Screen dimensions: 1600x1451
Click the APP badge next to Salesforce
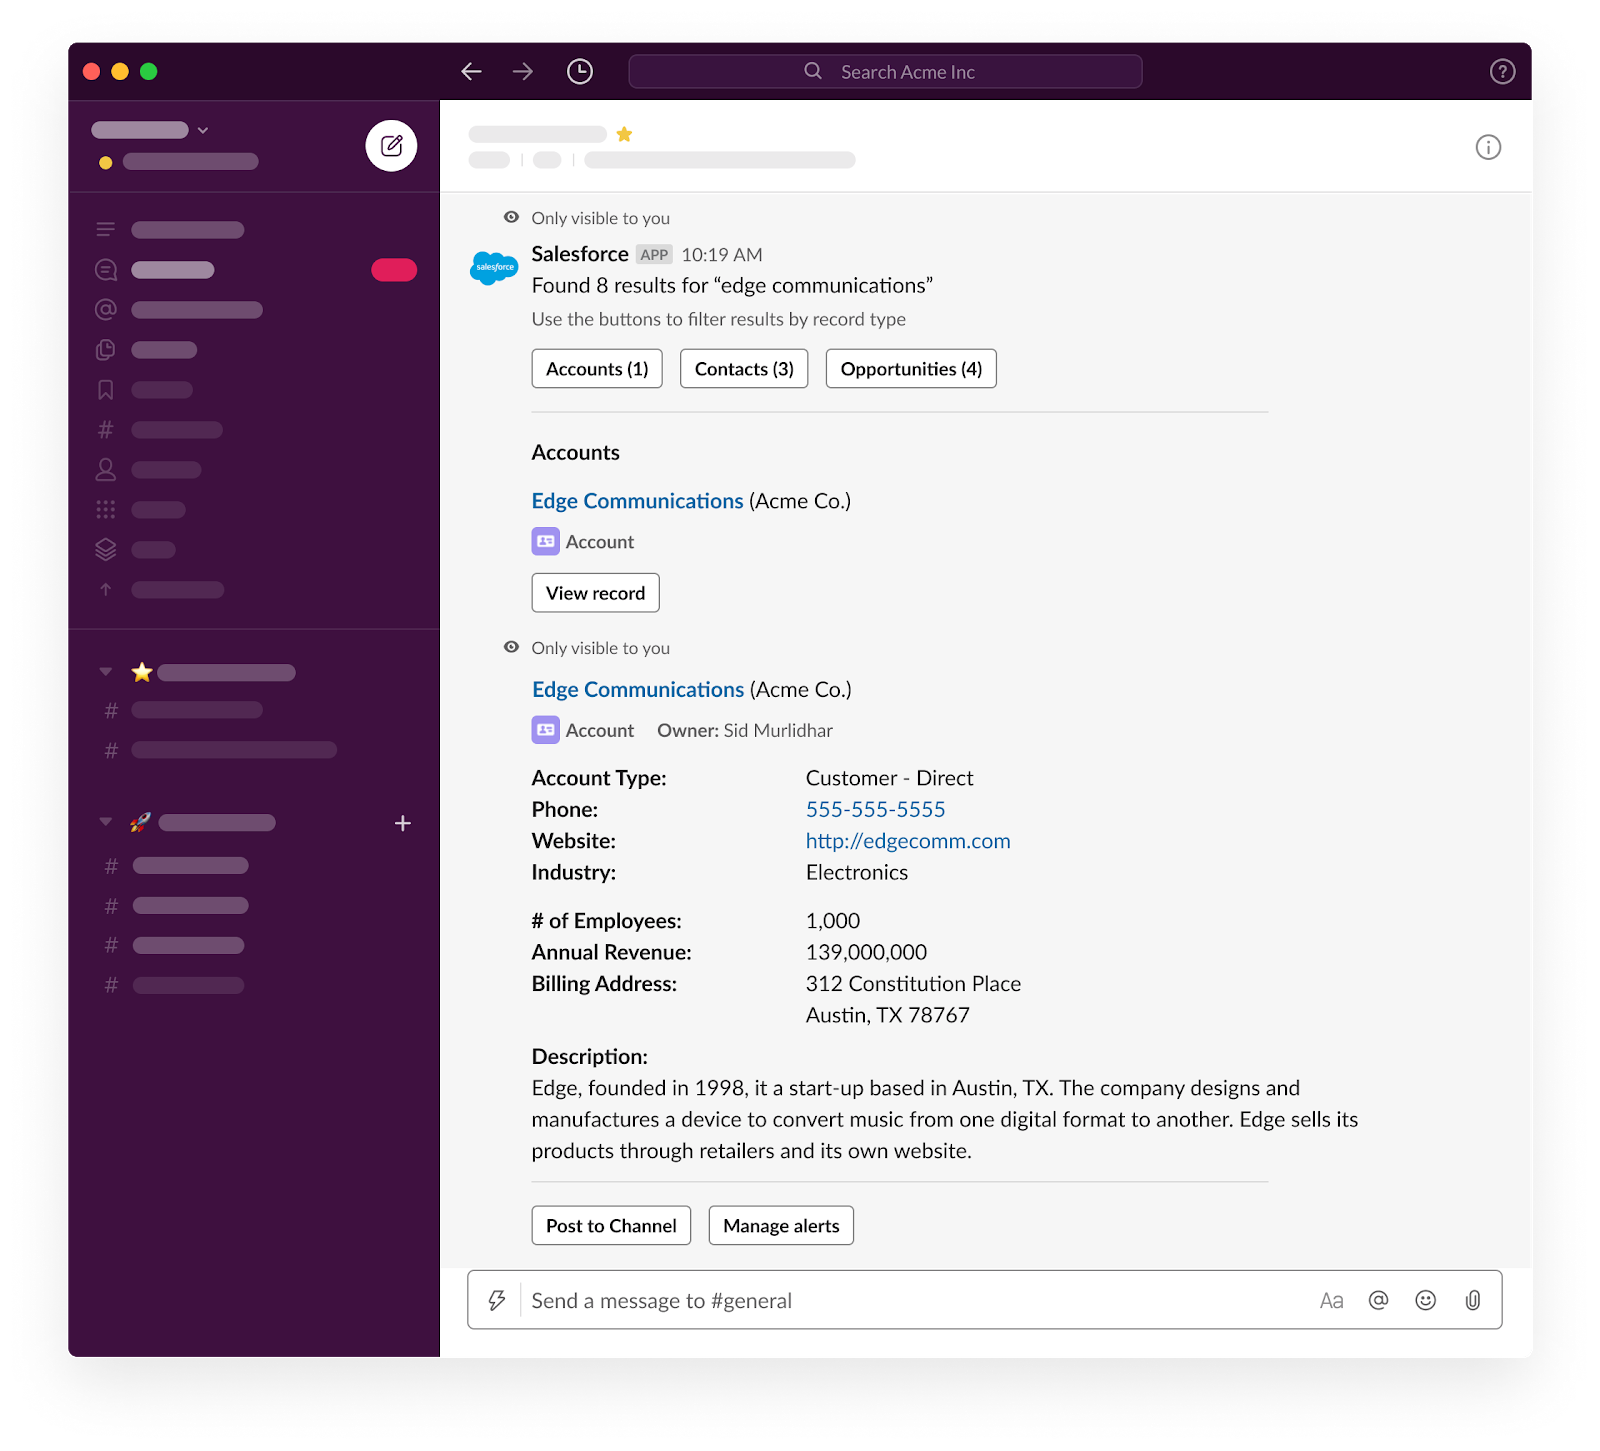(x=654, y=255)
